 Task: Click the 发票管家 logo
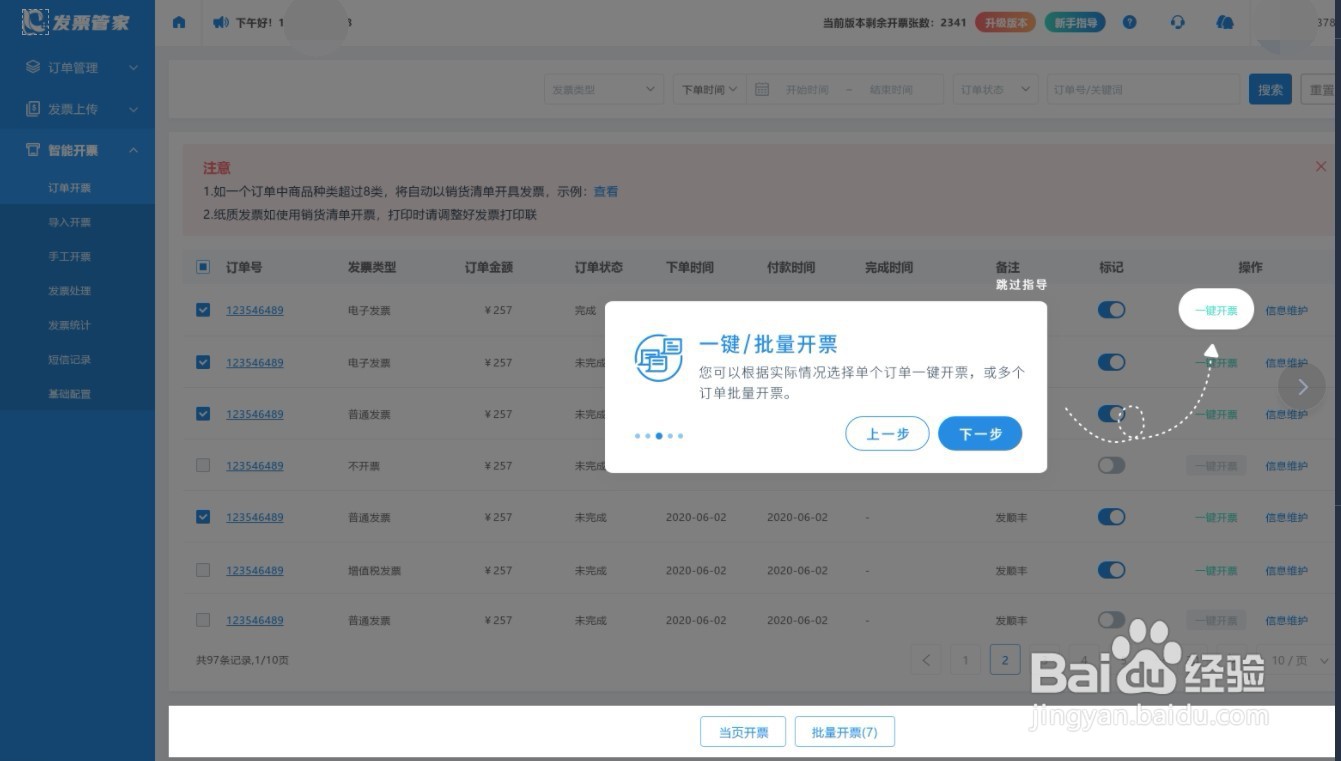[76, 21]
